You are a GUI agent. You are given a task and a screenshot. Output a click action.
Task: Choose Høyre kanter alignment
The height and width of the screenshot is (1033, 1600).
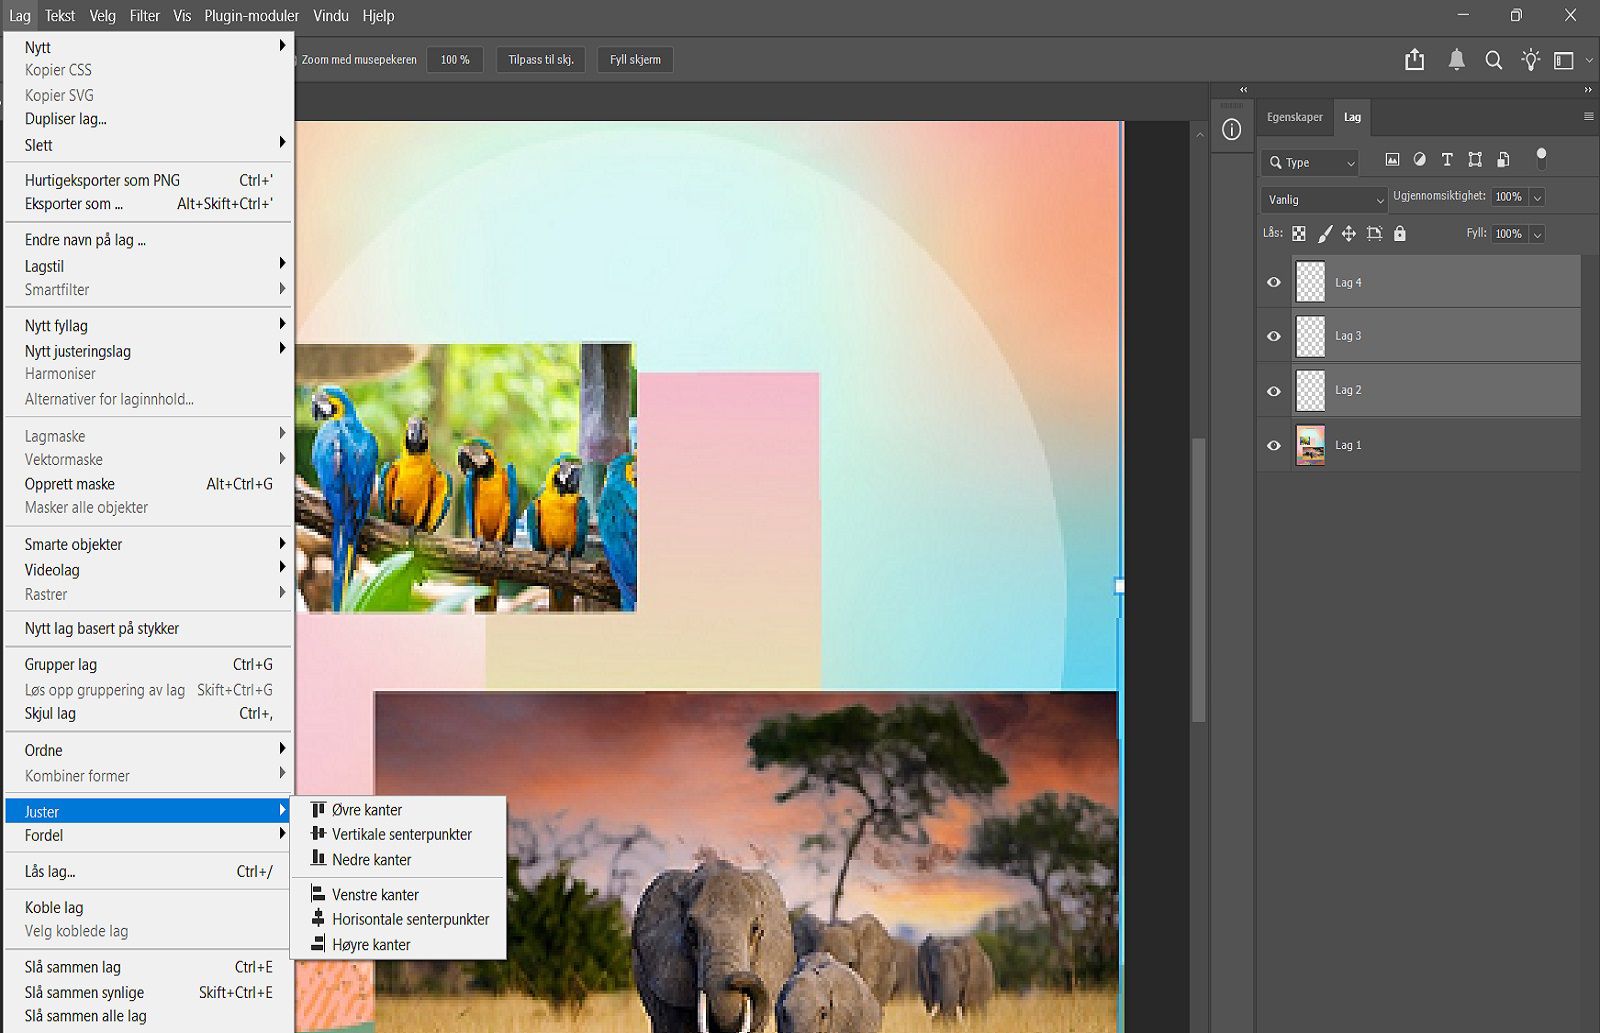tap(398, 944)
